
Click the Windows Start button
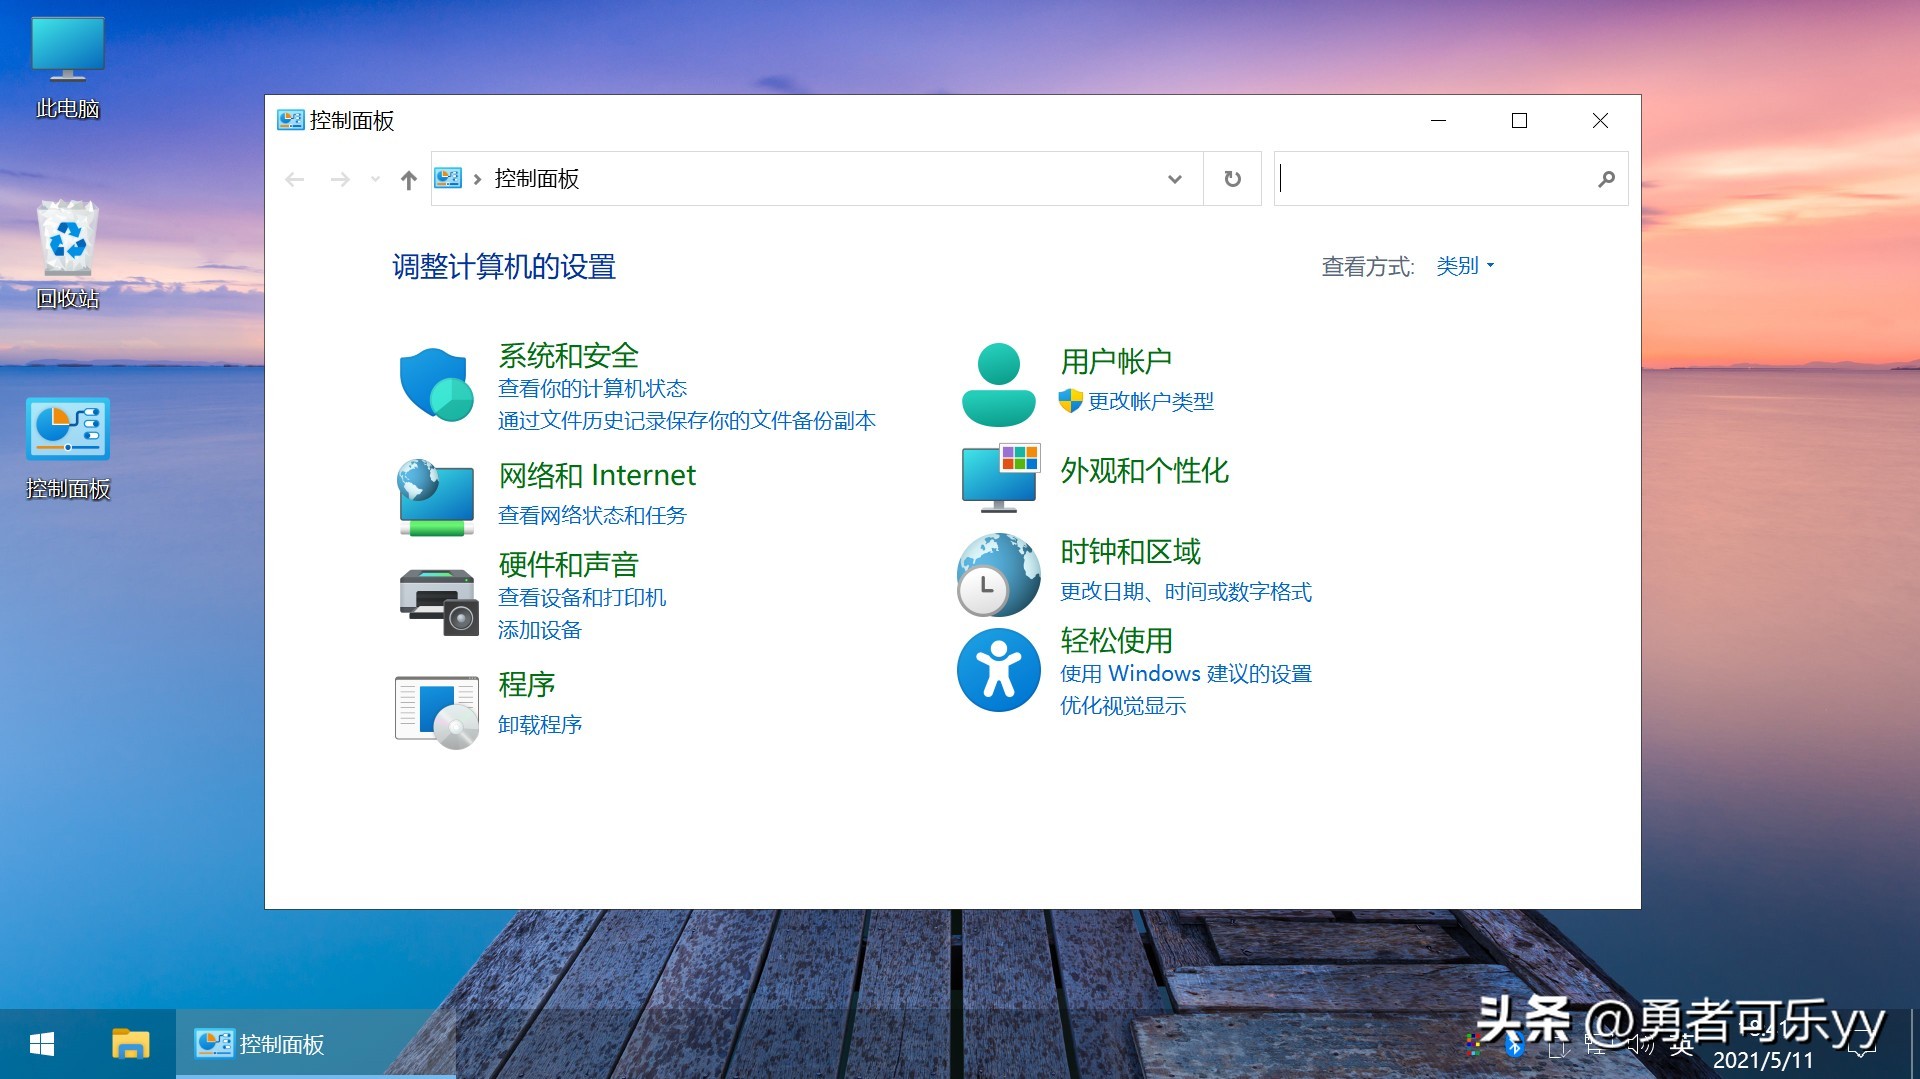coord(40,1043)
